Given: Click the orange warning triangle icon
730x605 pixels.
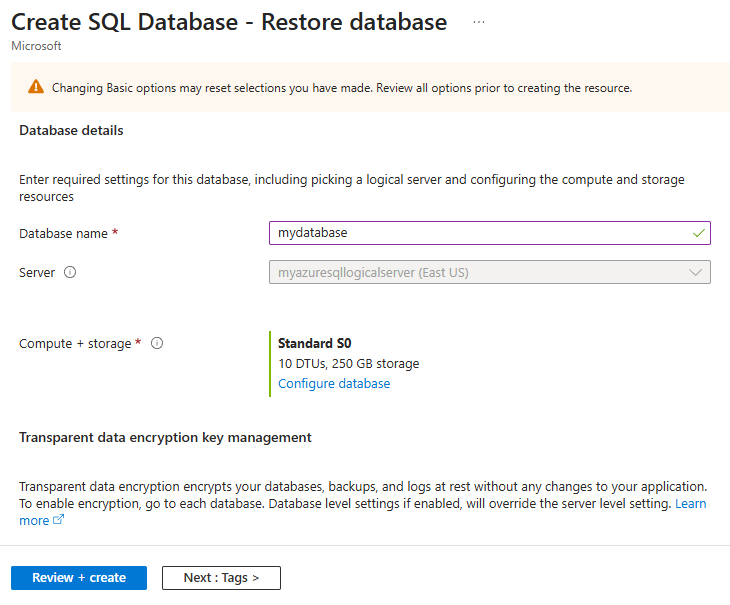Looking at the screenshot, I should [x=36, y=87].
